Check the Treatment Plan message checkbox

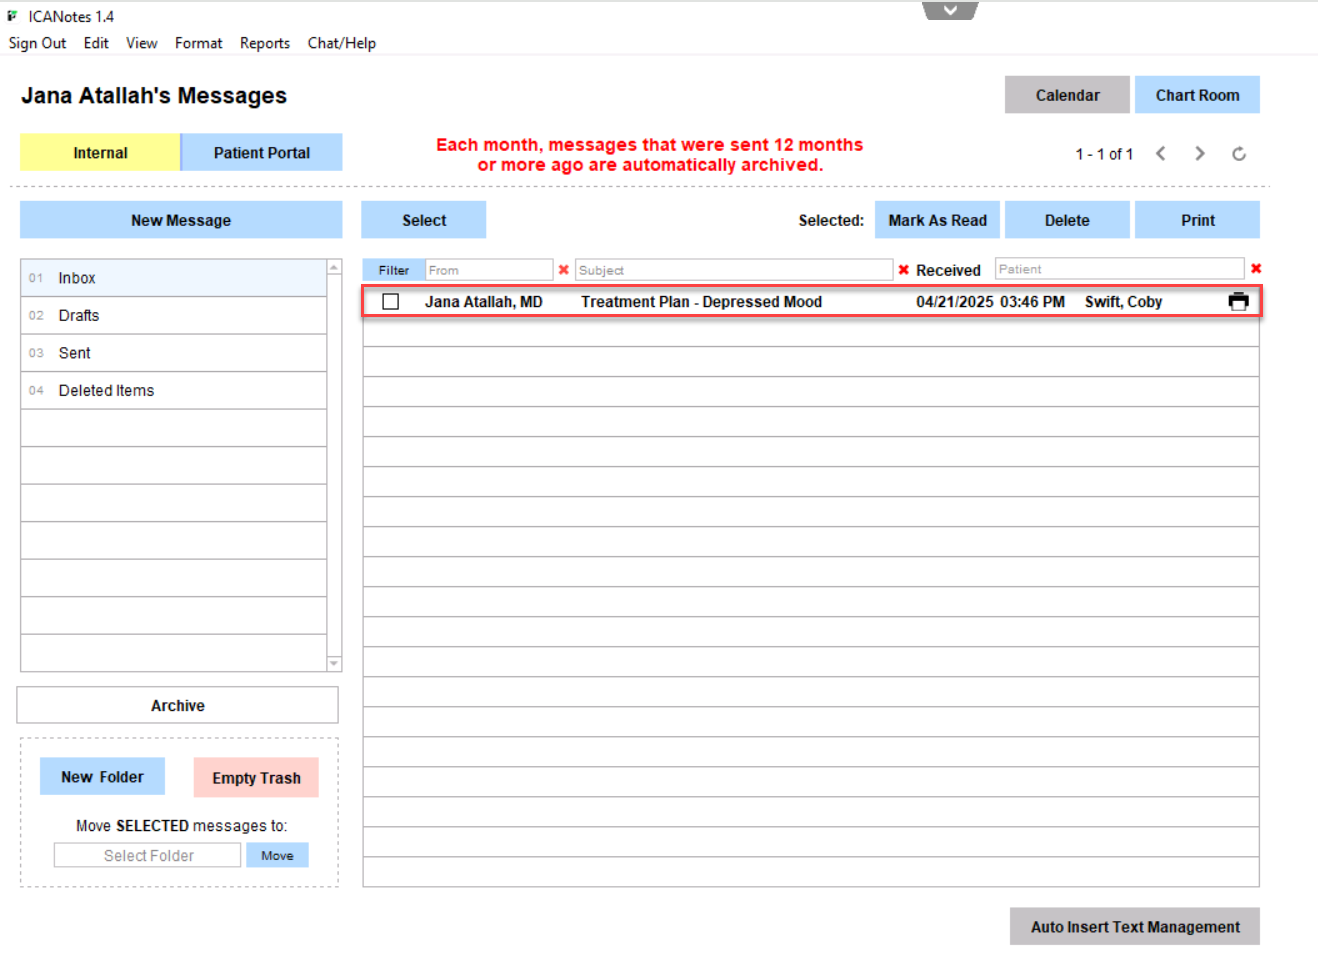tap(391, 302)
